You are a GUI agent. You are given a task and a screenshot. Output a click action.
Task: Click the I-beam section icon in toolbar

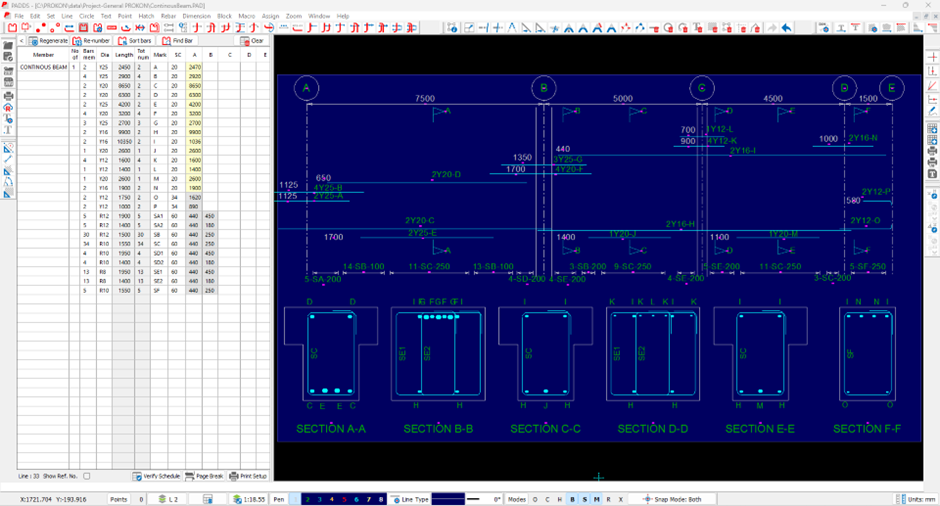click(x=841, y=28)
